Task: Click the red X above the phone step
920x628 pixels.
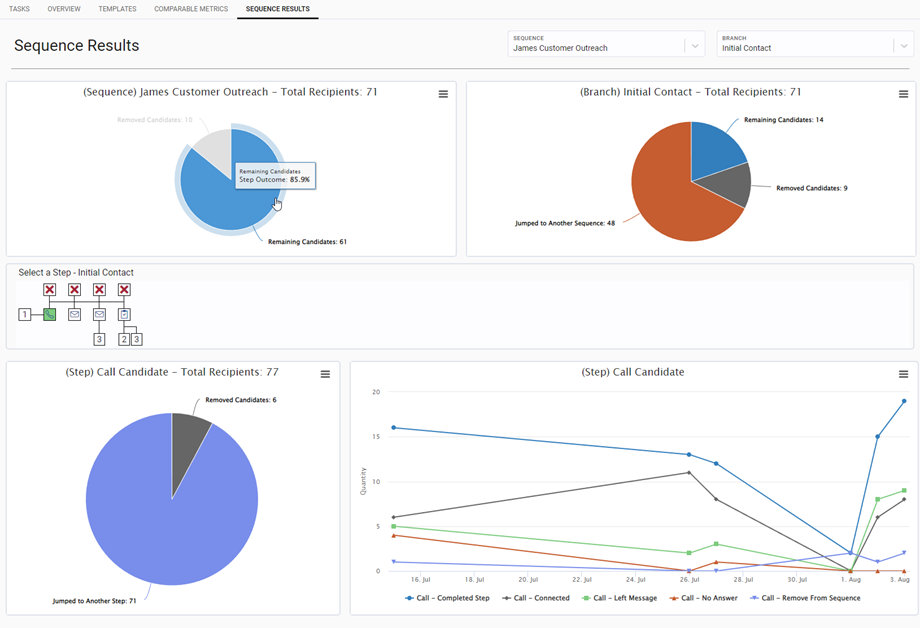Action: pos(50,289)
